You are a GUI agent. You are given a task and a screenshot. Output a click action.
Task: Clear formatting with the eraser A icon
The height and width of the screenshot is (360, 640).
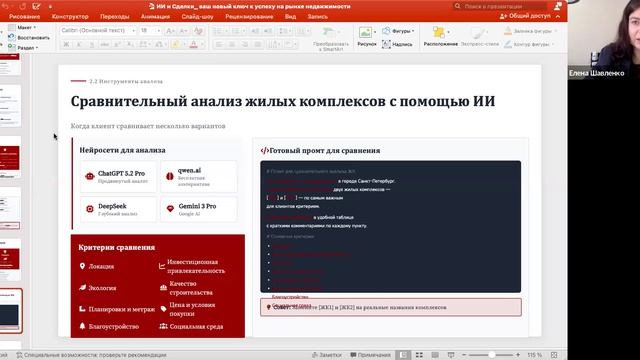(198, 31)
